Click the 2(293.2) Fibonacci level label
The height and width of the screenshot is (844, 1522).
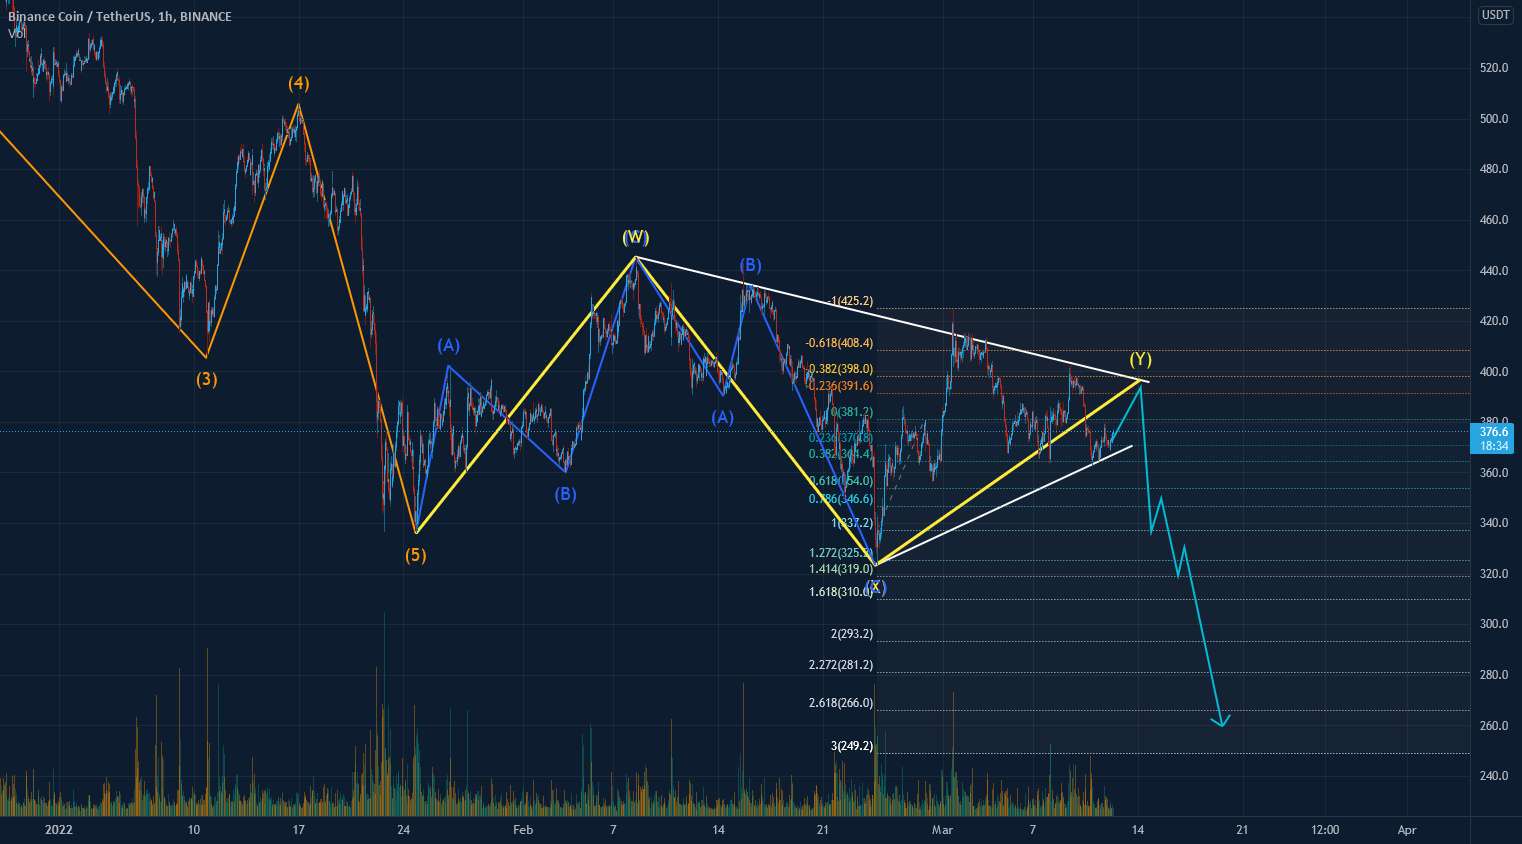pos(851,634)
